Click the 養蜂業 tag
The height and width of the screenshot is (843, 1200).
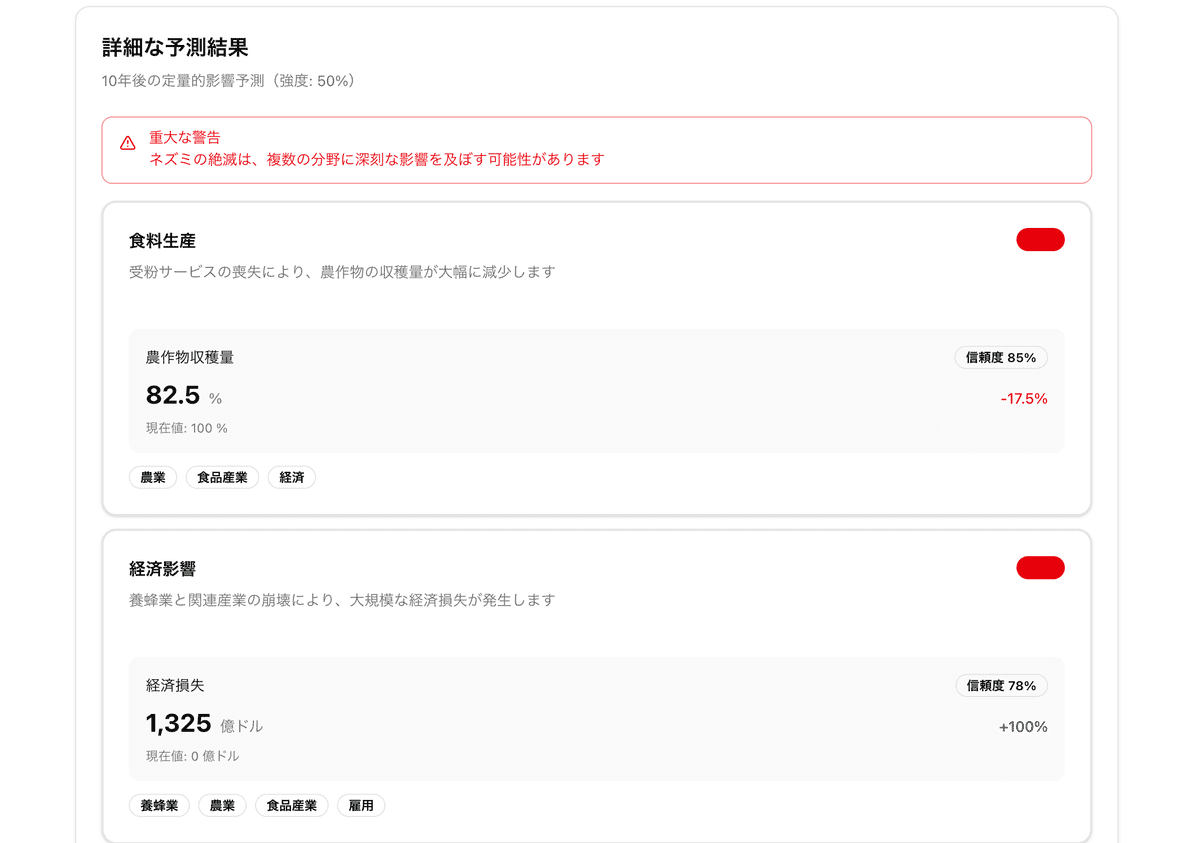click(x=159, y=806)
